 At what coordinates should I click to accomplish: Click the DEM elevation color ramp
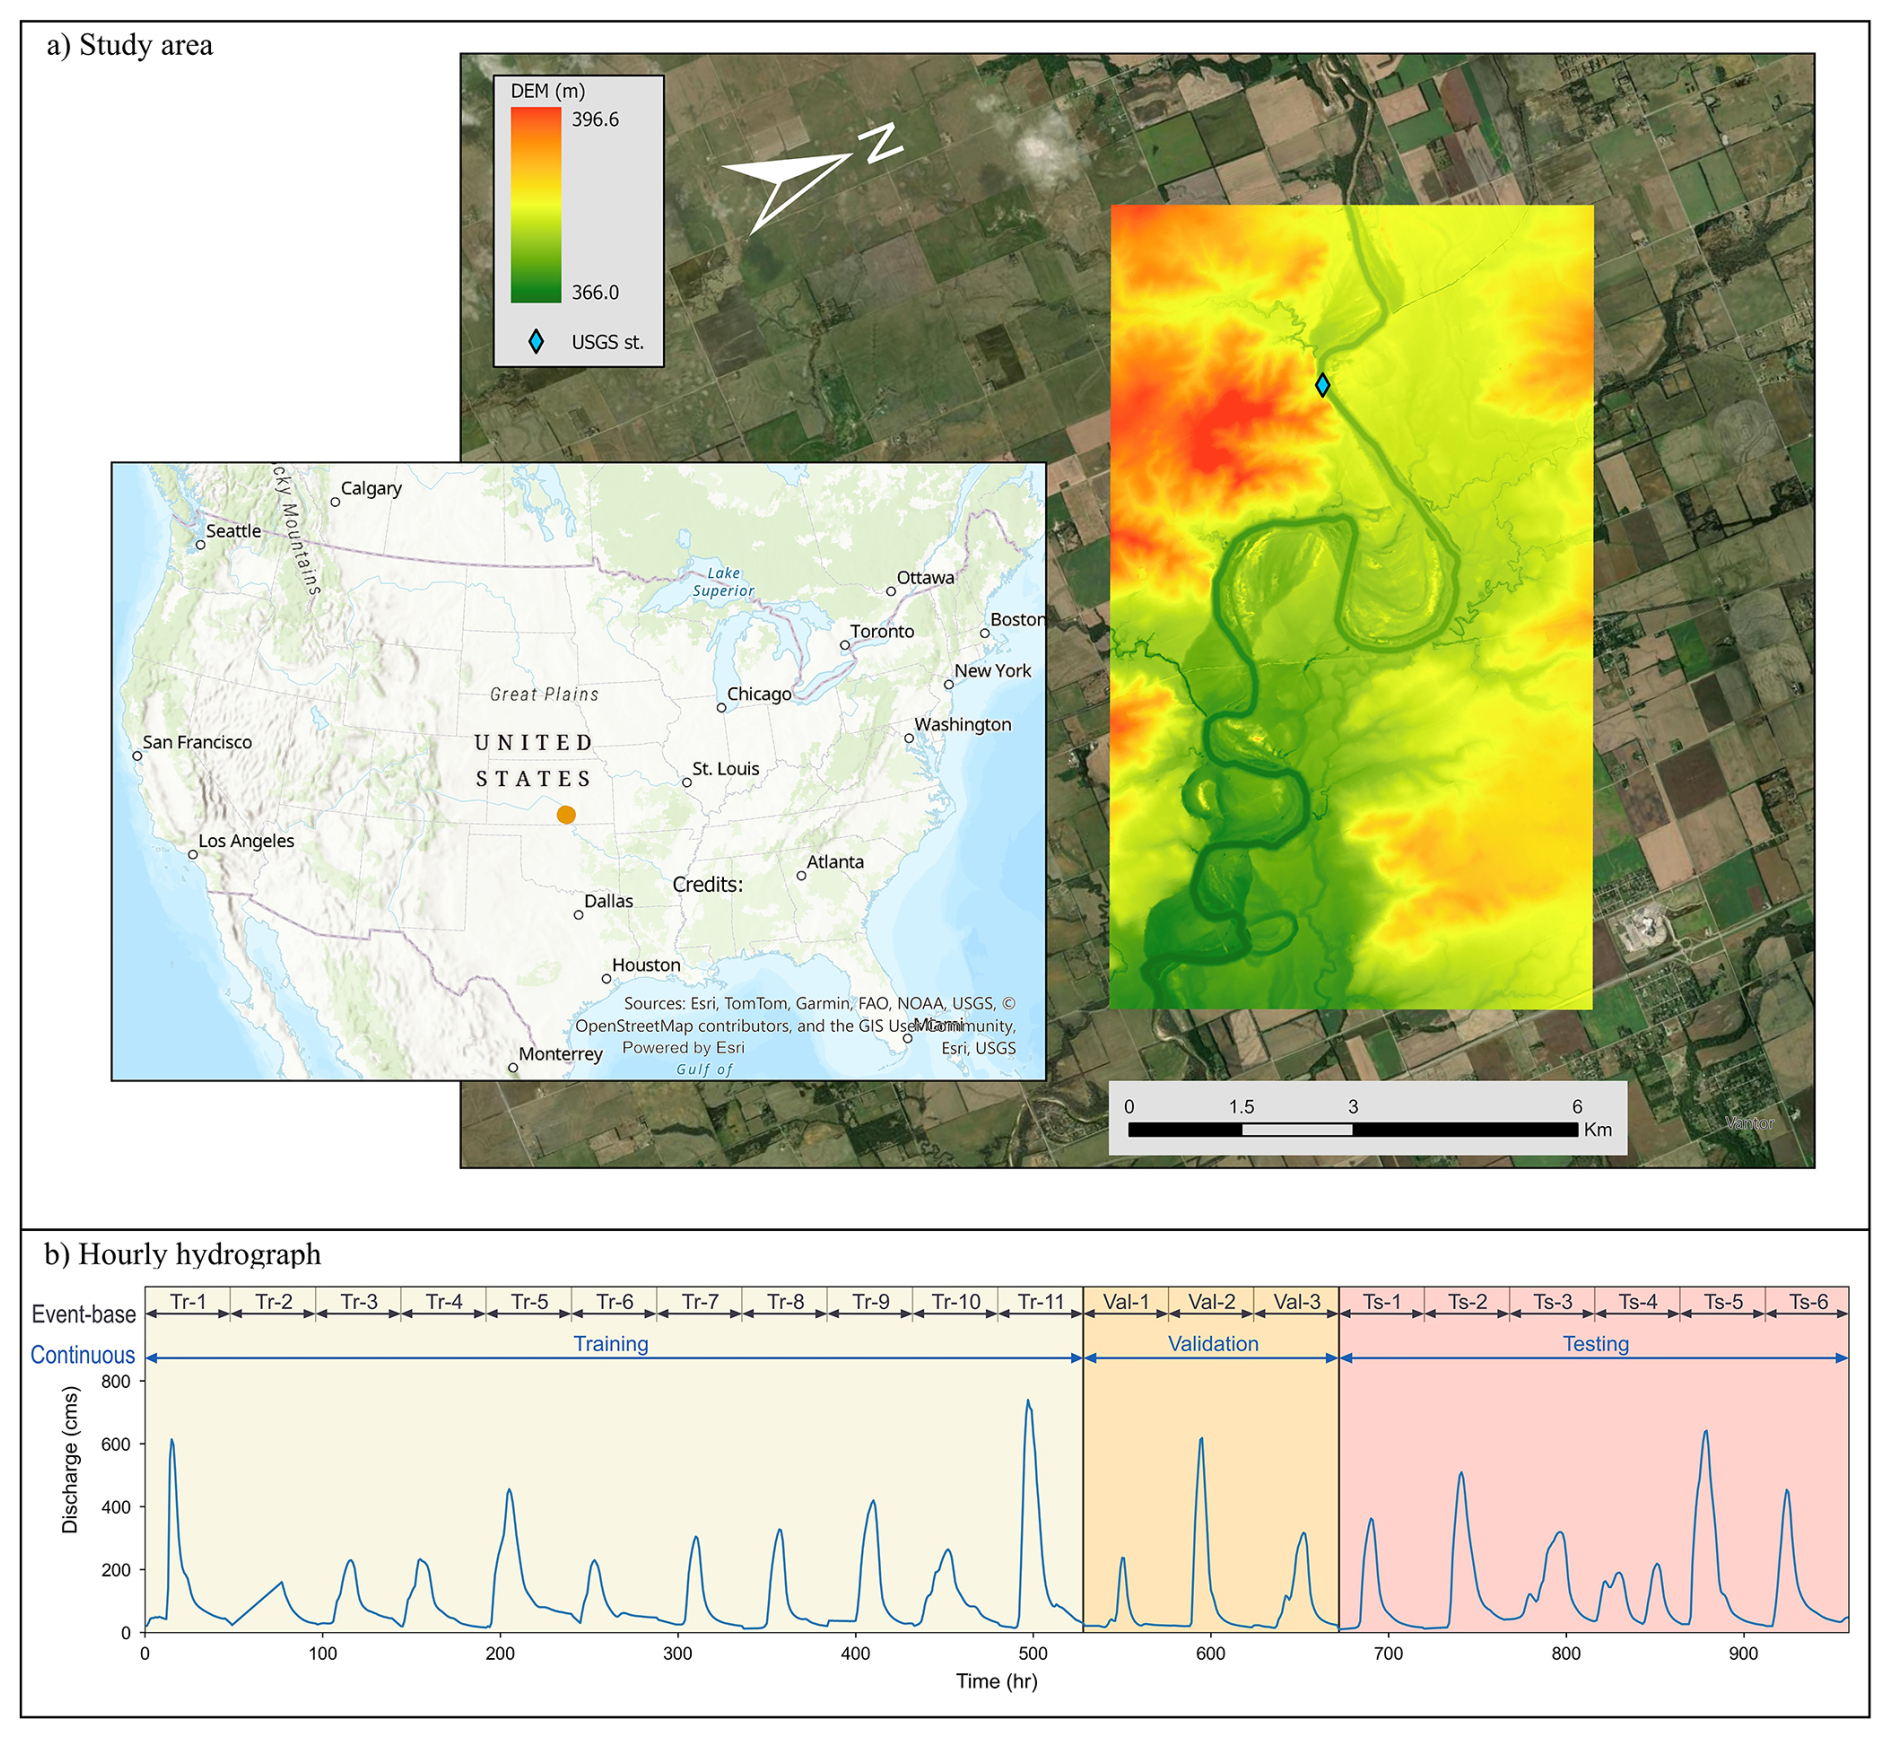click(x=535, y=205)
